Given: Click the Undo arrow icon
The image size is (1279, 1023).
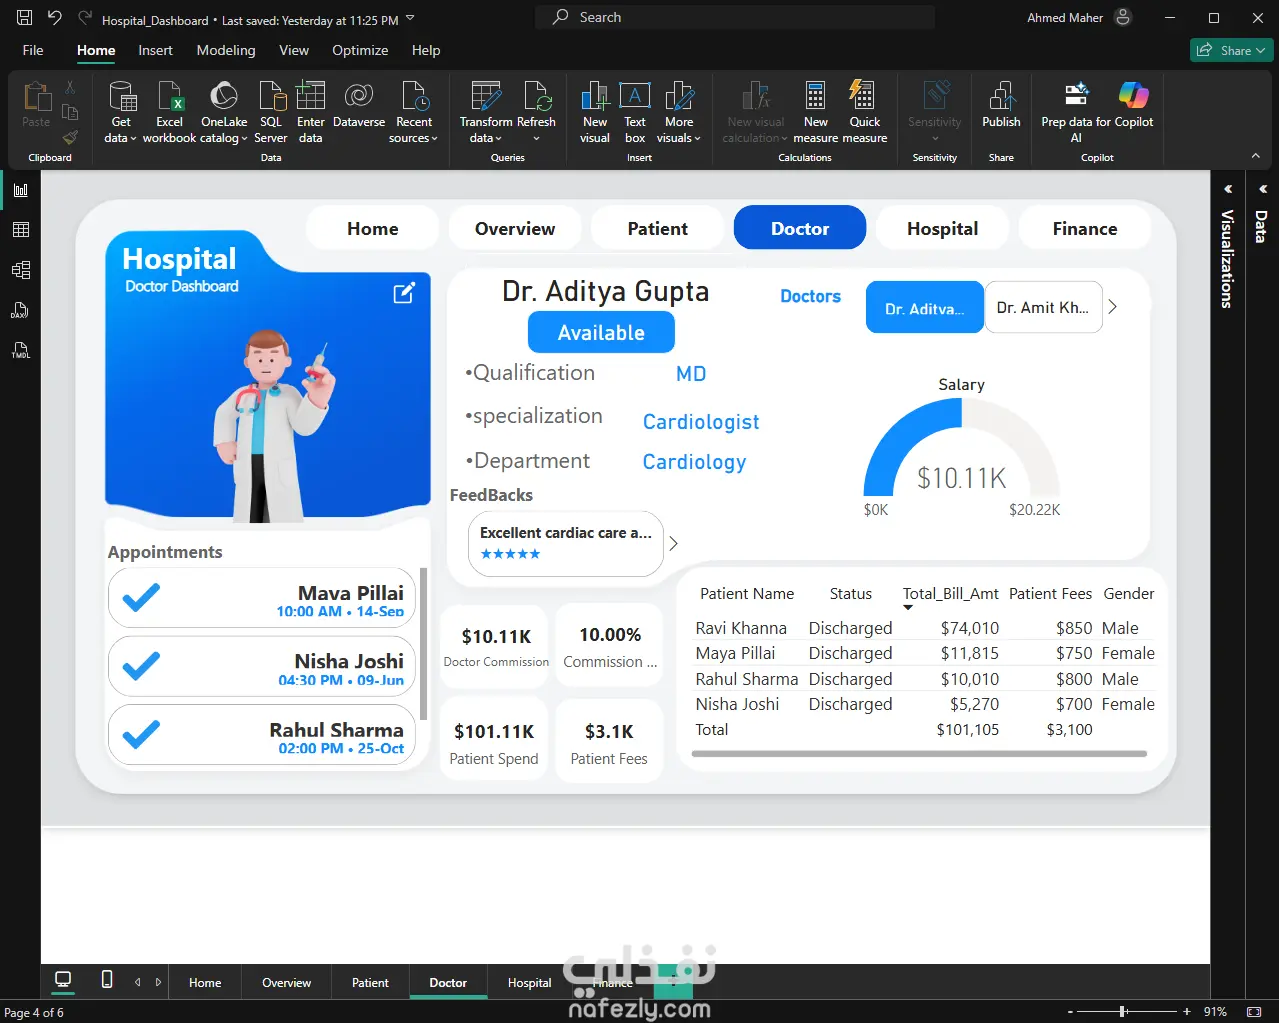Looking at the screenshot, I should (x=55, y=18).
